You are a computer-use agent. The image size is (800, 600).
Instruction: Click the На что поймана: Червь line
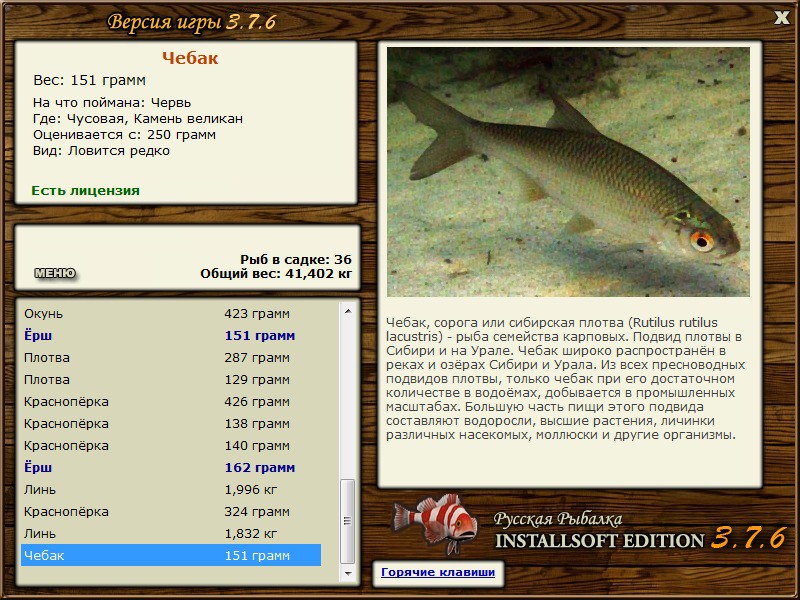(x=112, y=103)
